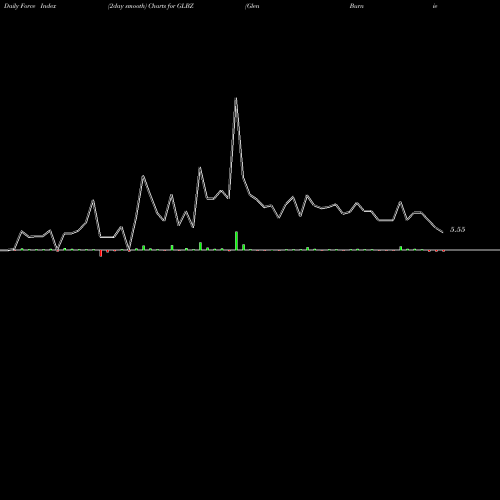The height and width of the screenshot is (500, 500).
Task: Click the 5.55 value label
Action: pos(457,230)
